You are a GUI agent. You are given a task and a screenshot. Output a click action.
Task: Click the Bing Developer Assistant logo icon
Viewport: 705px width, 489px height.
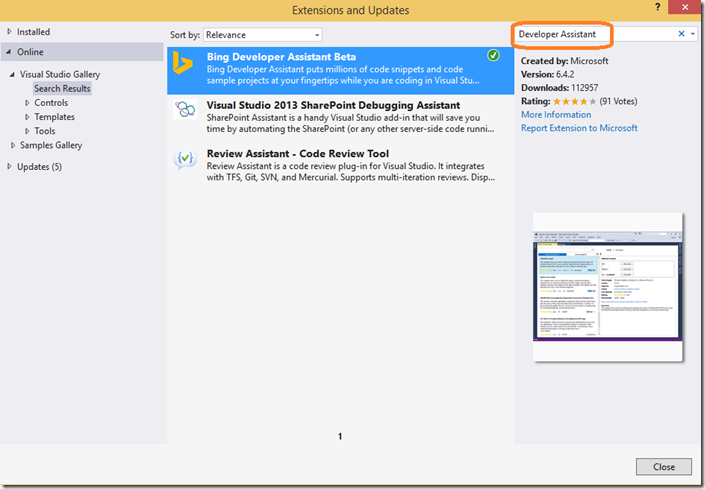point(183,63)
